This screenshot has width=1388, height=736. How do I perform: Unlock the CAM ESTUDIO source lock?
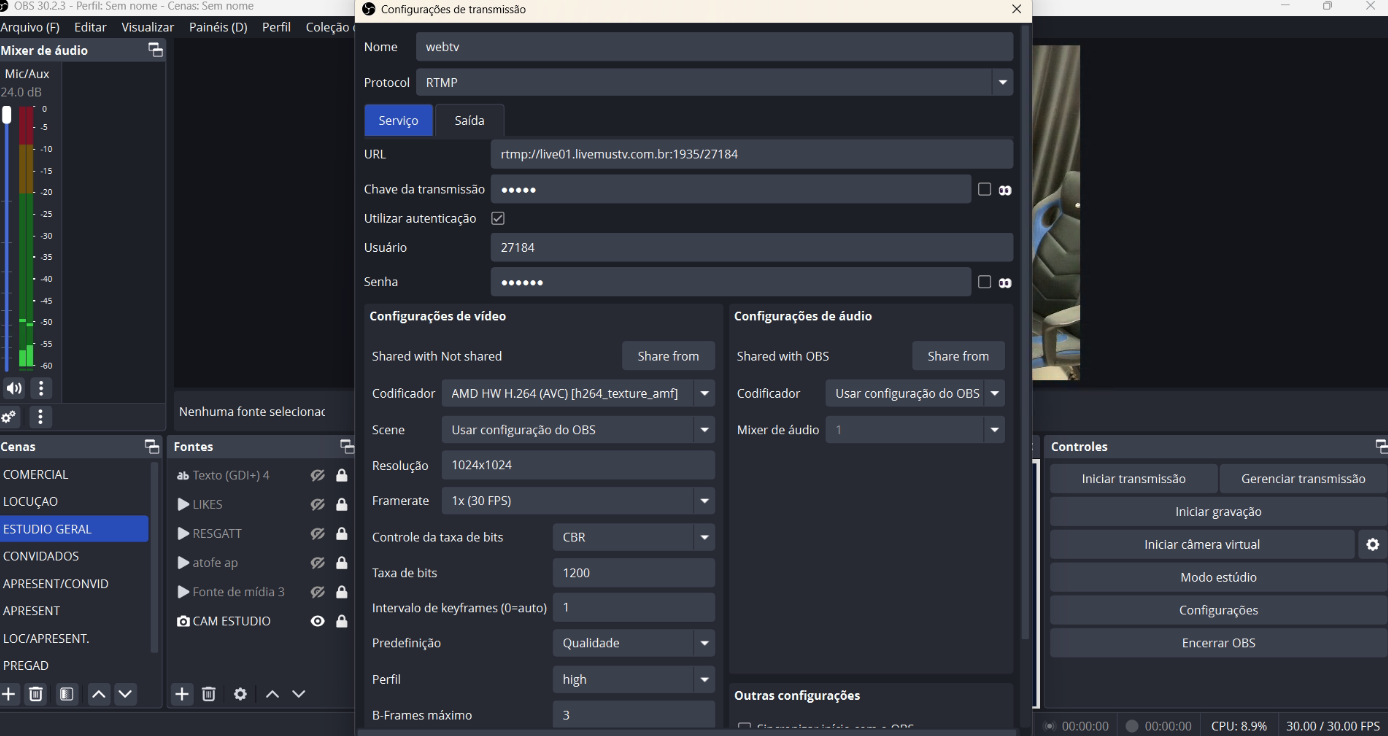[x=342, y=621]
